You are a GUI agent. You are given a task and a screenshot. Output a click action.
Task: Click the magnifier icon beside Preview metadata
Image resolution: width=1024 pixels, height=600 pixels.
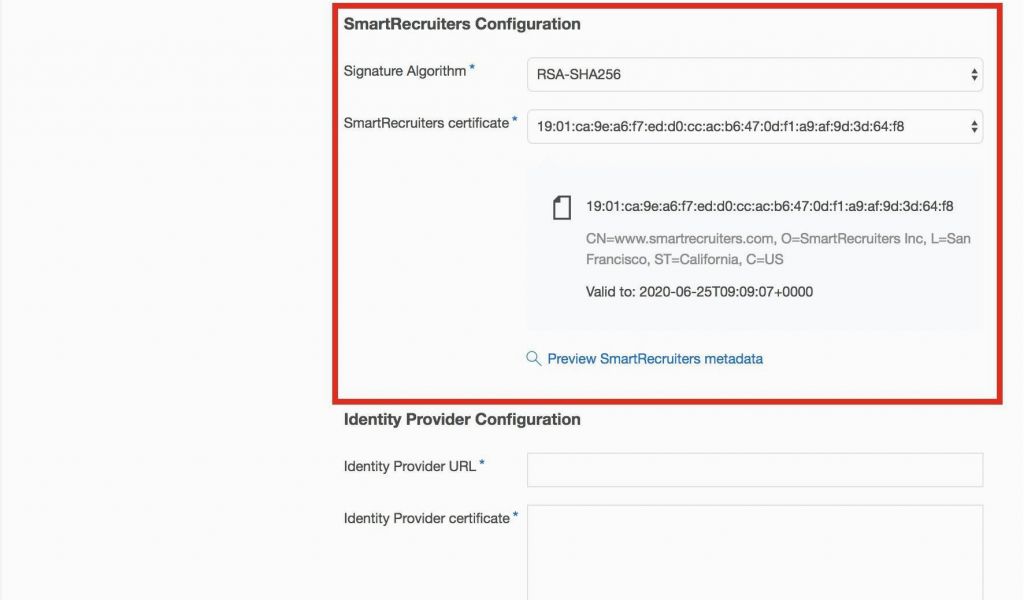tap(534, 358)
